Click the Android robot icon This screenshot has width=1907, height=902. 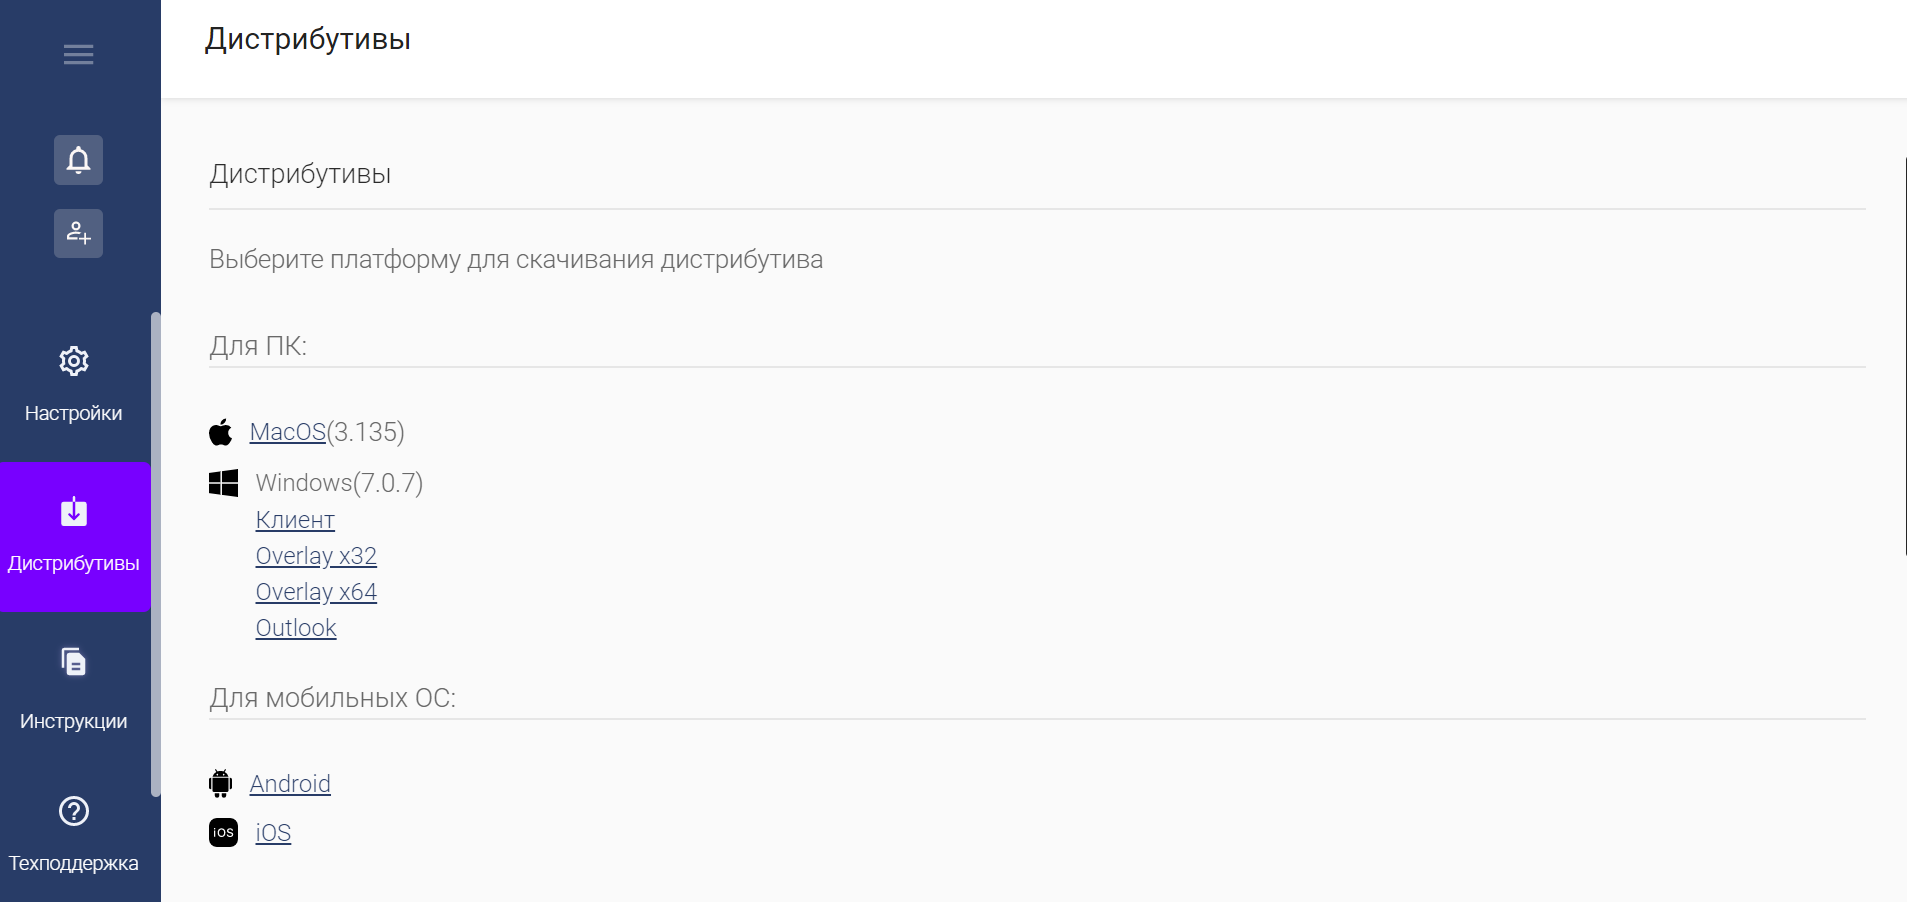[221, 783]
